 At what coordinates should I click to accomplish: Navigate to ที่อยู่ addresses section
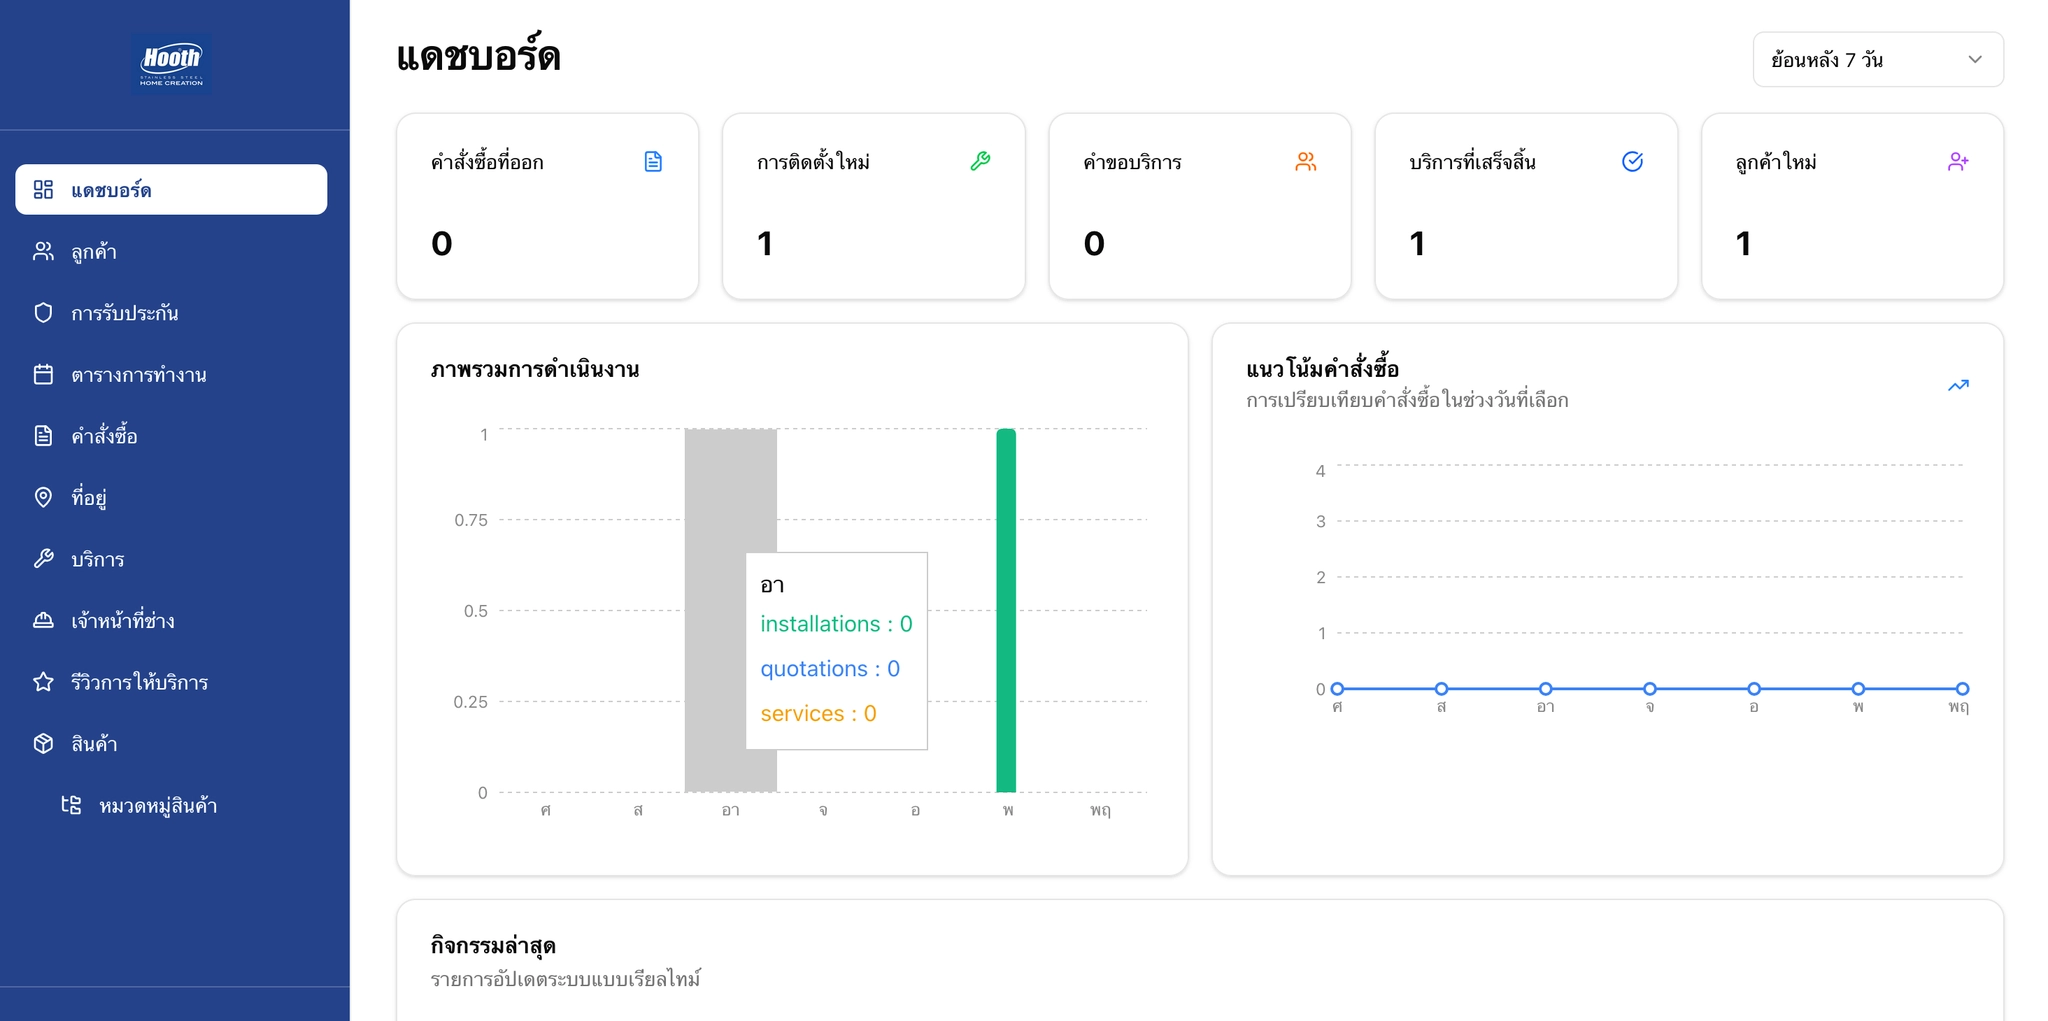click(89, 498)
